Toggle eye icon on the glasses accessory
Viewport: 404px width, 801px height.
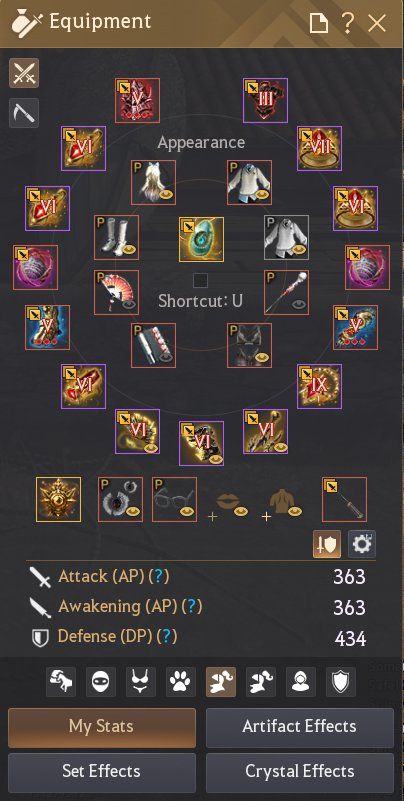tap(187, 511)
